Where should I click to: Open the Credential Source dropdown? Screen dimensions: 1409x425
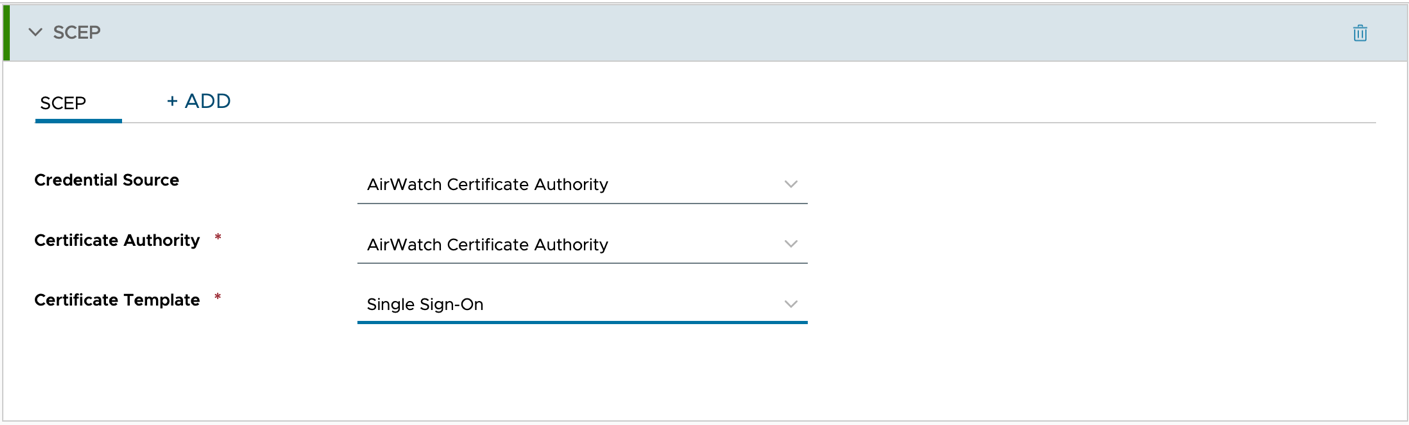tap(581, 184)
